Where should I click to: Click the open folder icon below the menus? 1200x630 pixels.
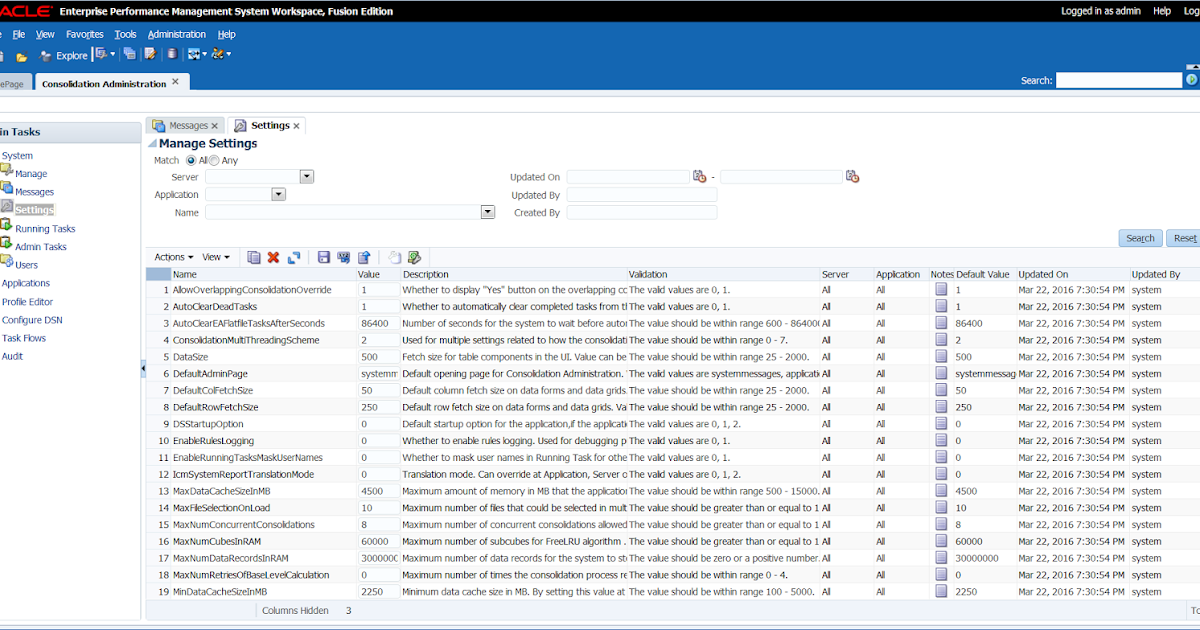[x=21, y=55]
